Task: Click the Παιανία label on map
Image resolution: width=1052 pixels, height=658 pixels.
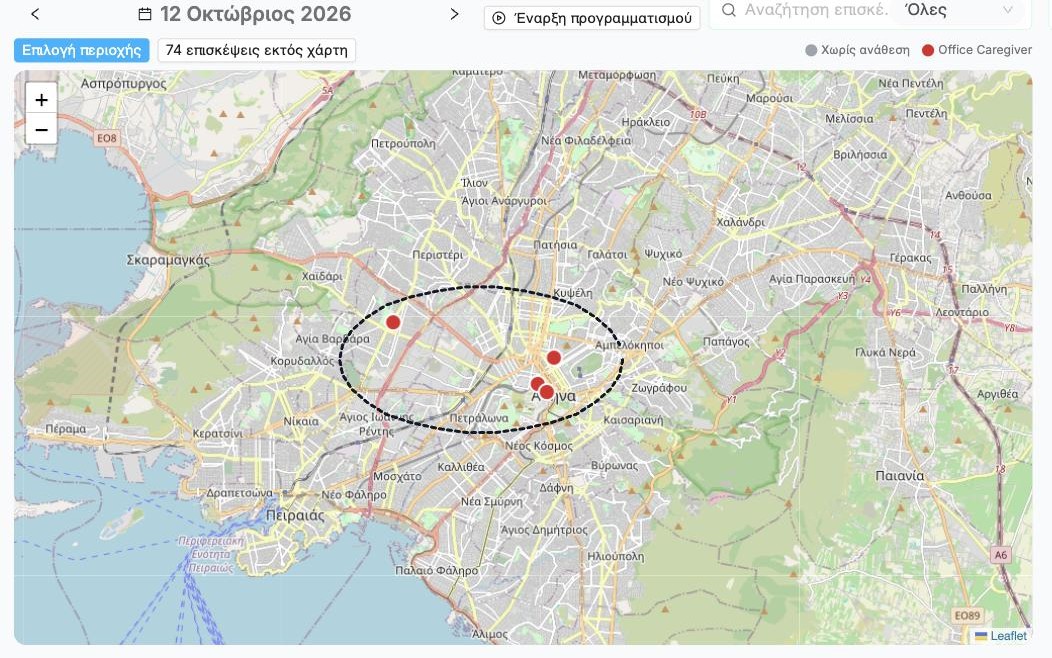Action: point(900,476)
